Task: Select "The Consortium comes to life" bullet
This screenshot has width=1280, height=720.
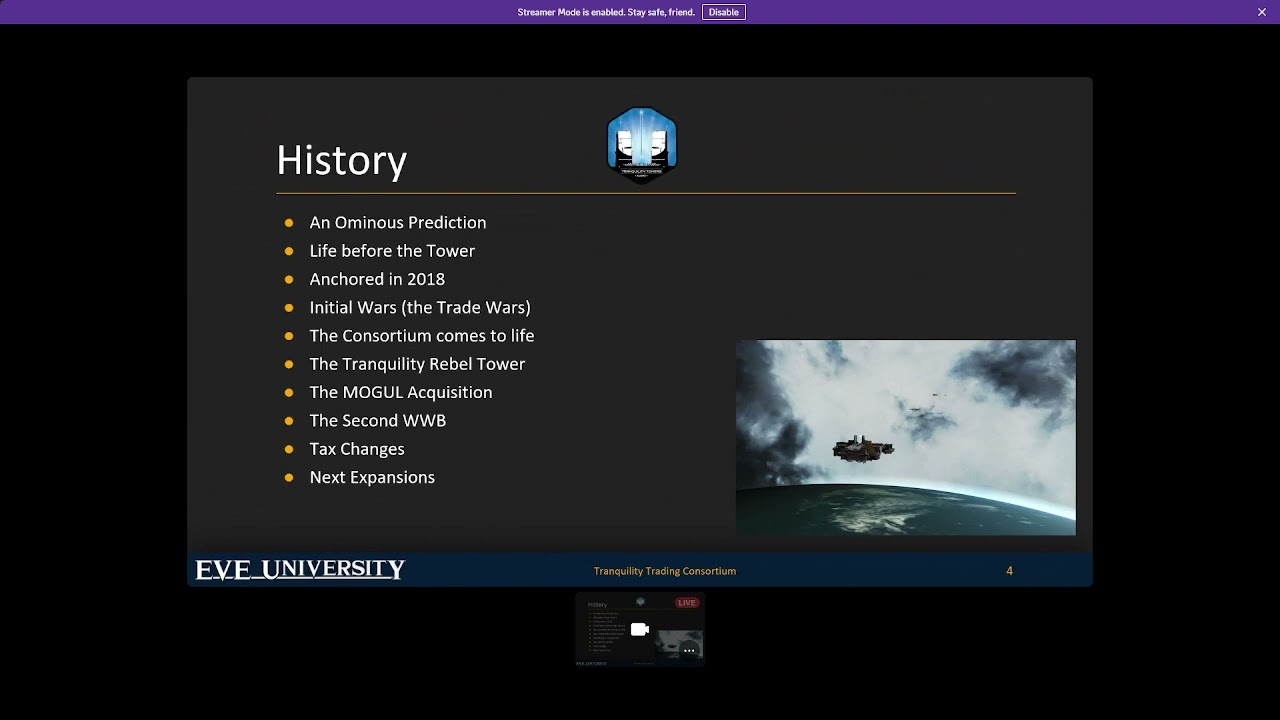Action: coord(422,336)
